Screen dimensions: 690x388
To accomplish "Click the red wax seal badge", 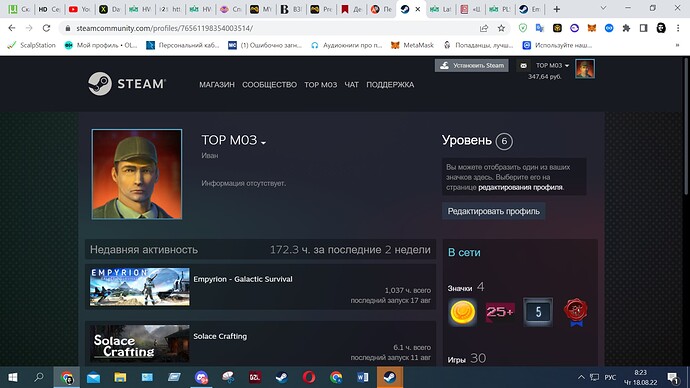I will [x=575, y=312].
